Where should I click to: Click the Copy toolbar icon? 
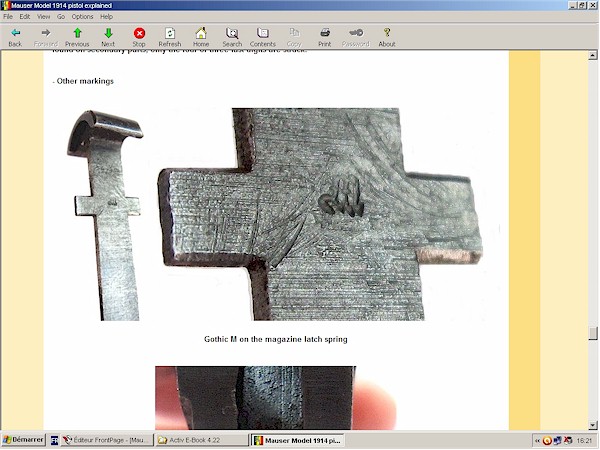(294, 37)
